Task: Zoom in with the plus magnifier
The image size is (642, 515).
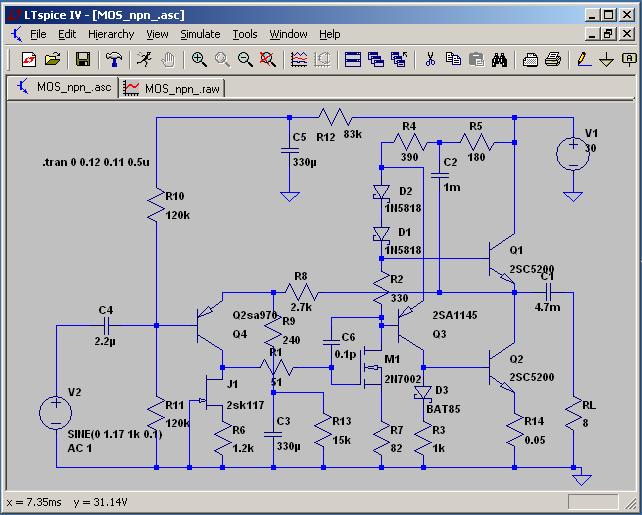Action: click(199, 60)
